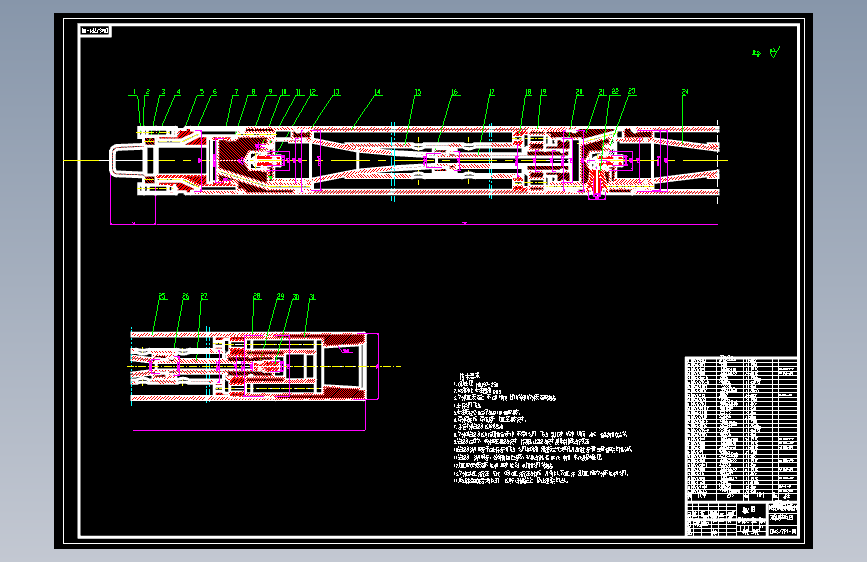Click balloon label 14 on top view

click(378, 92)
